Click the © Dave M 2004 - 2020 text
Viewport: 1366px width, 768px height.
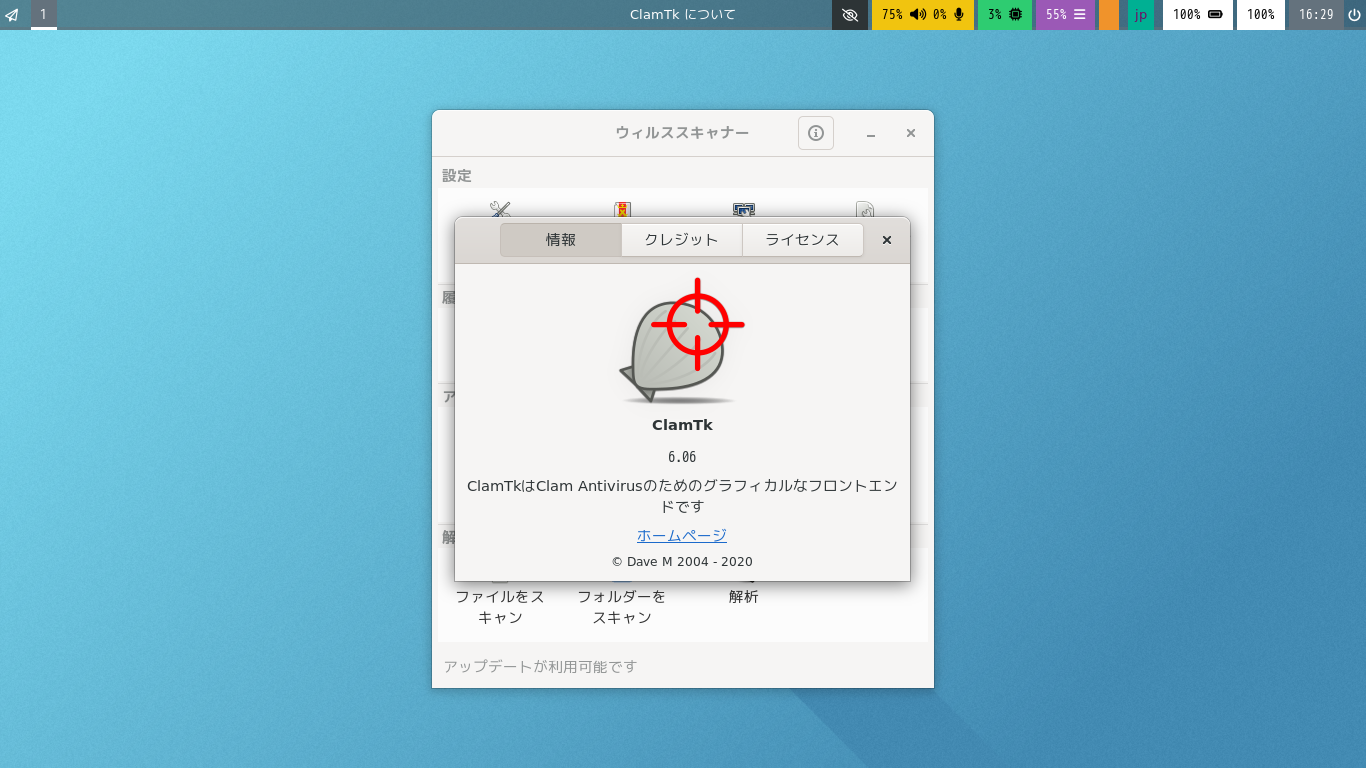coord(682,562)
